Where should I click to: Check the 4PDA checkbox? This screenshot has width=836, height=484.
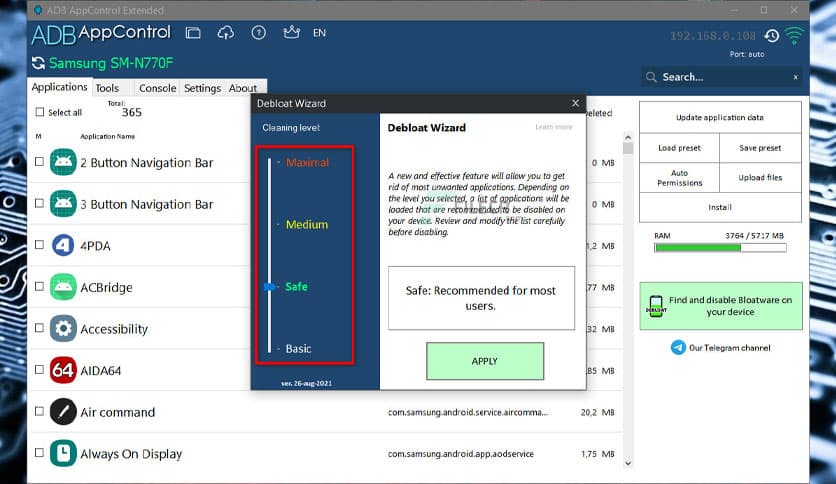click(x=39, y=244)
